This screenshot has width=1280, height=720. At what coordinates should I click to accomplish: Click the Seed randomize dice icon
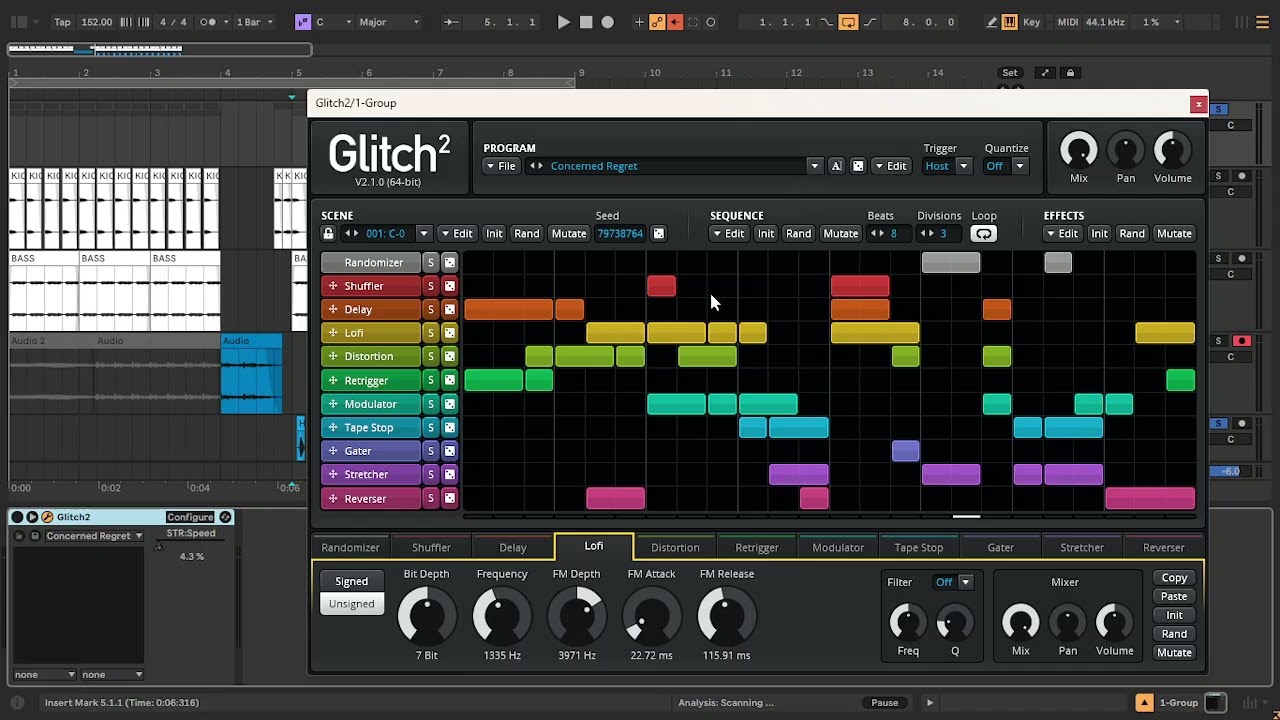658,234
